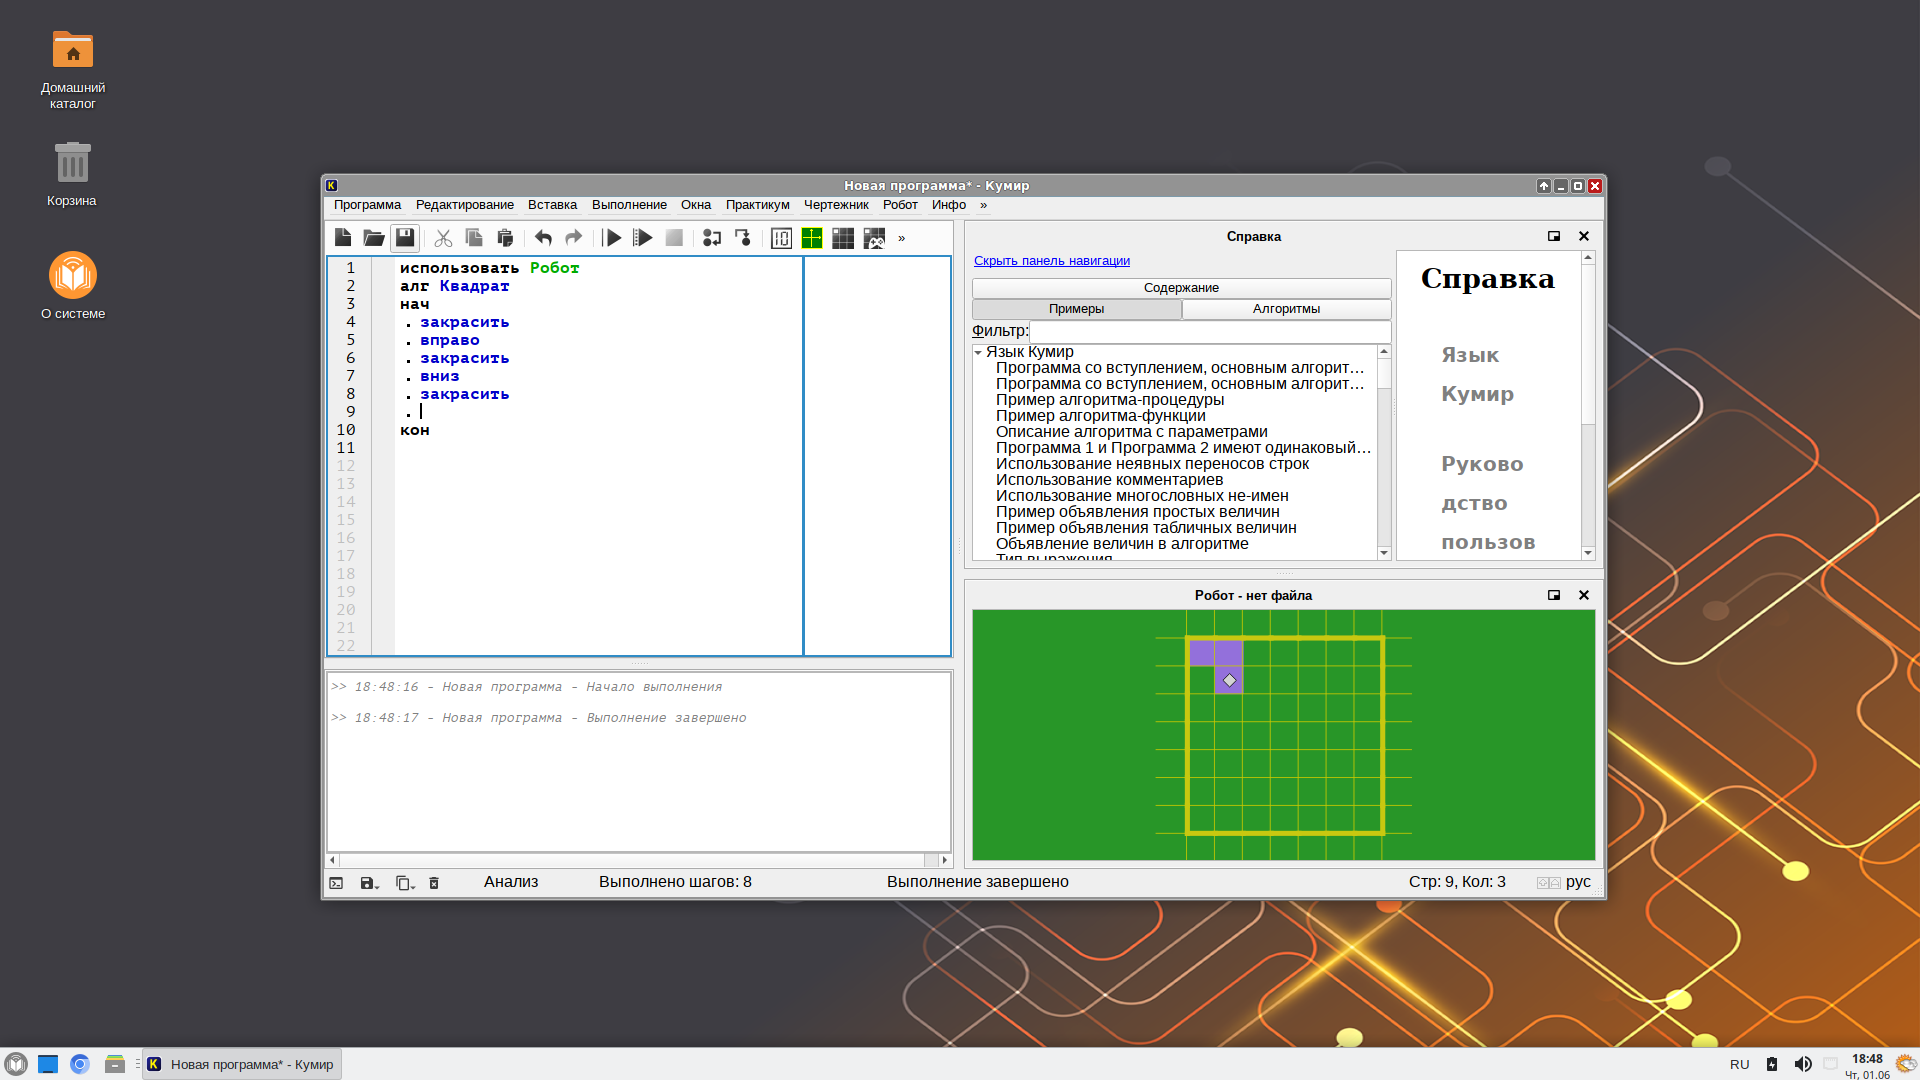Select Пример алгоритма-процедуры in examples list
1920x1080 pixels.
(x=1110, y=400)
